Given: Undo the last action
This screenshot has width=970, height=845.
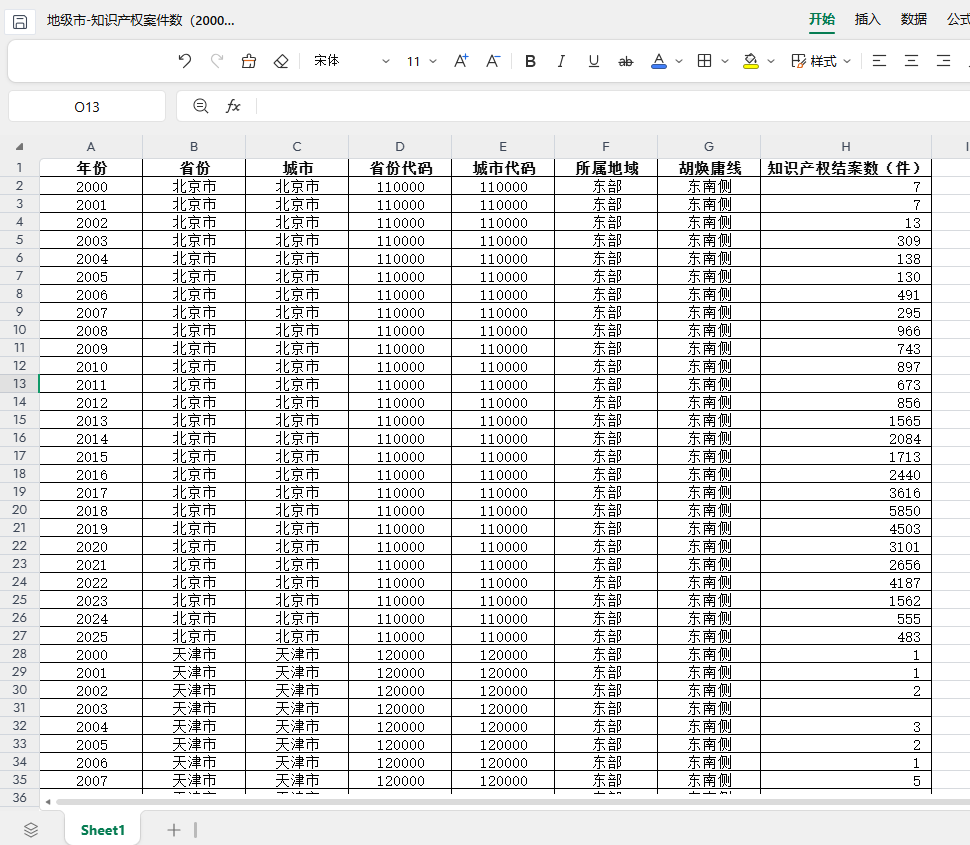Looking at the screenshot, I should [x=184, y=61].
